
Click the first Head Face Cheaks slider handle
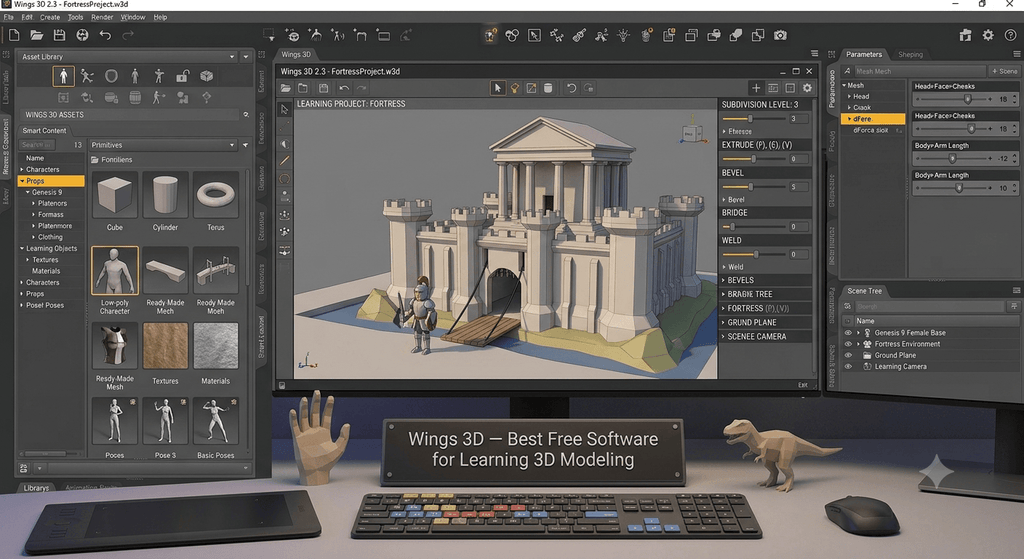pos(968,99)
